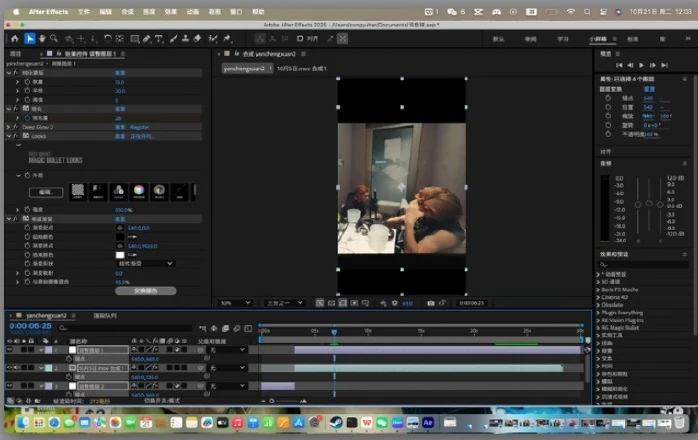Click the current time indicator in timeline
The height and width of the screenshot is (440, 698).
pos(334,332)
